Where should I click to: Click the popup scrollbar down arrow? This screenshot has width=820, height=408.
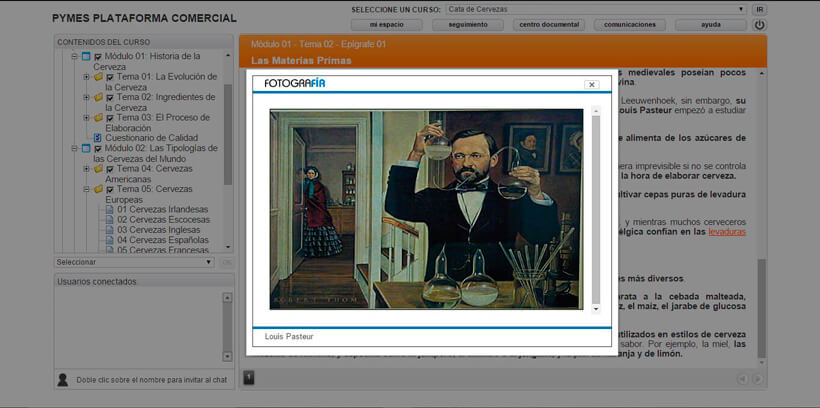pyautogui.click(x=596, y=309)
